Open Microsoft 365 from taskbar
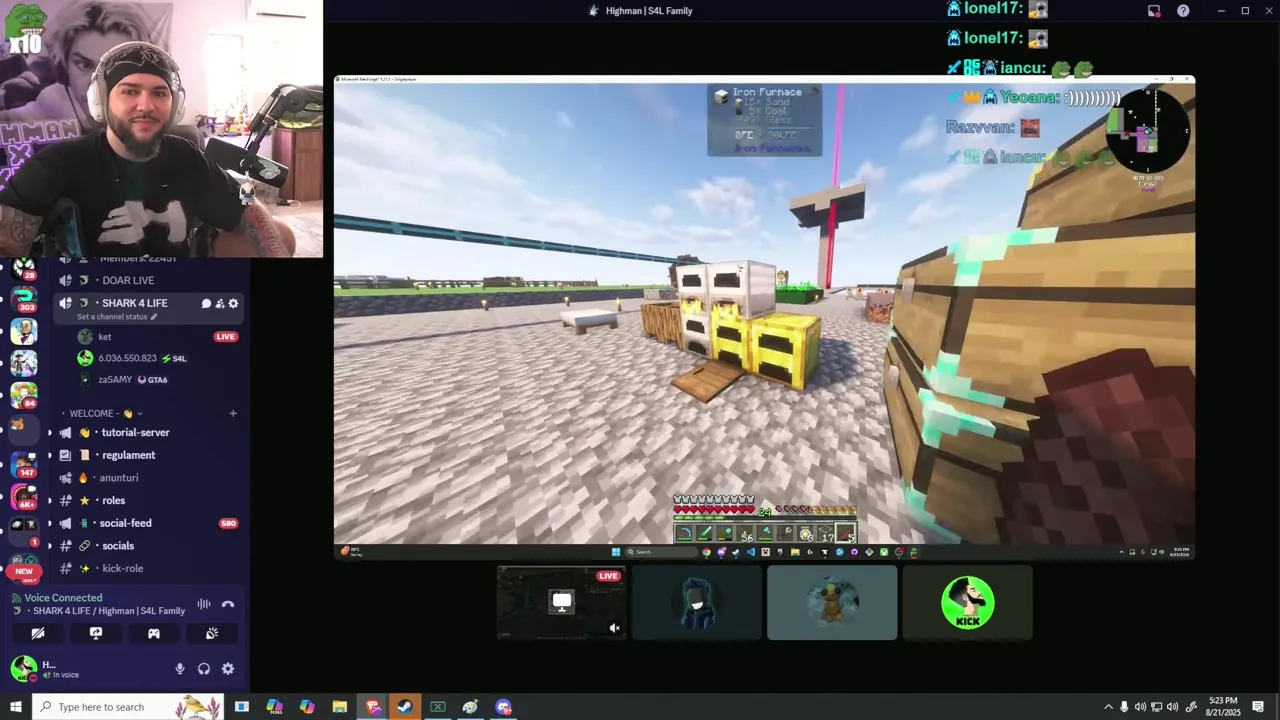Image resolution: width=1280 pixels, height=720 pixels. click(274, 707)
